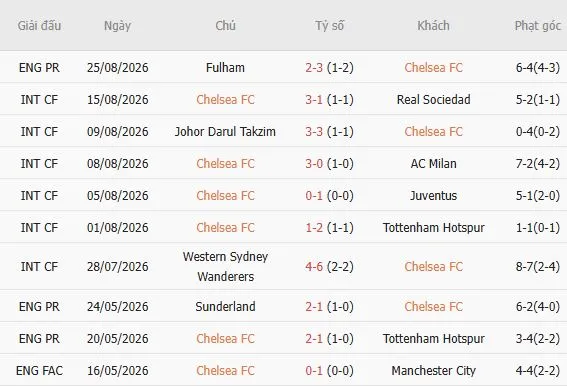The image size is (567, 386).
Task: Open the 2-3 score against Fulham
Action: coord(314,68)
